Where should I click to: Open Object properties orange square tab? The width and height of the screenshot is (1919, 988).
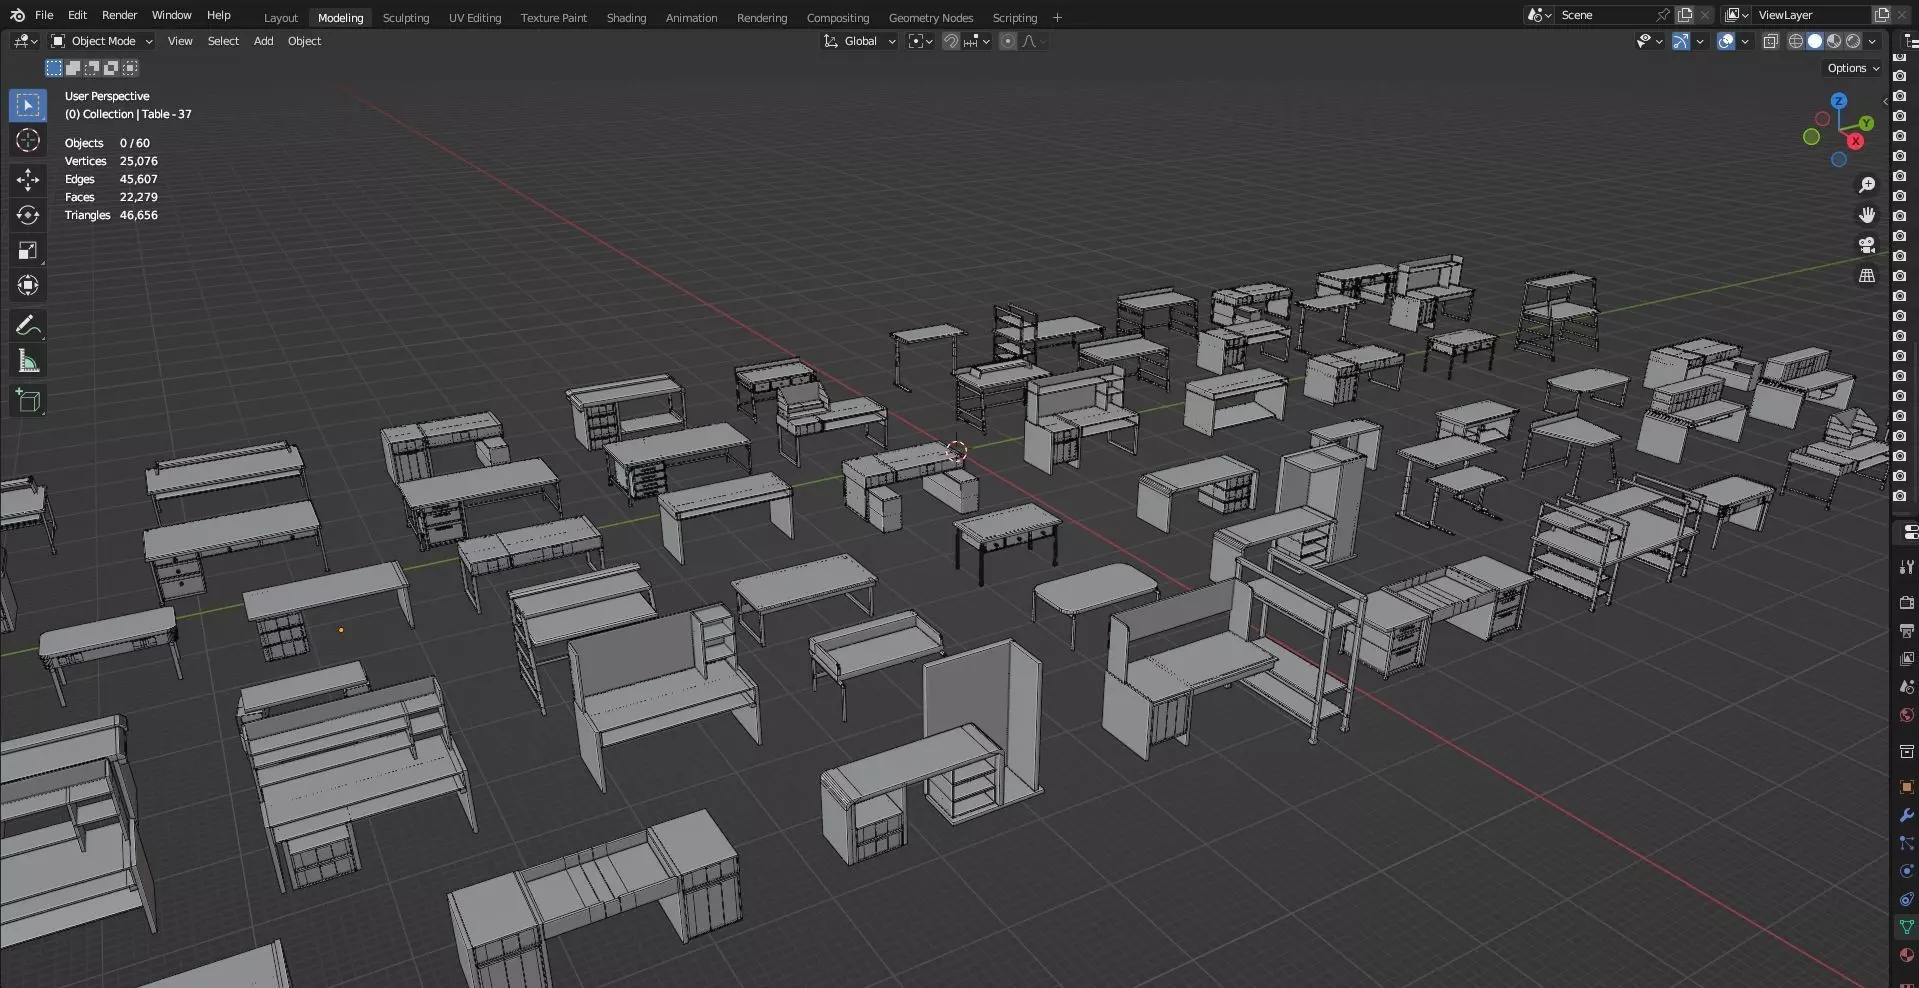click(1906, 787)
